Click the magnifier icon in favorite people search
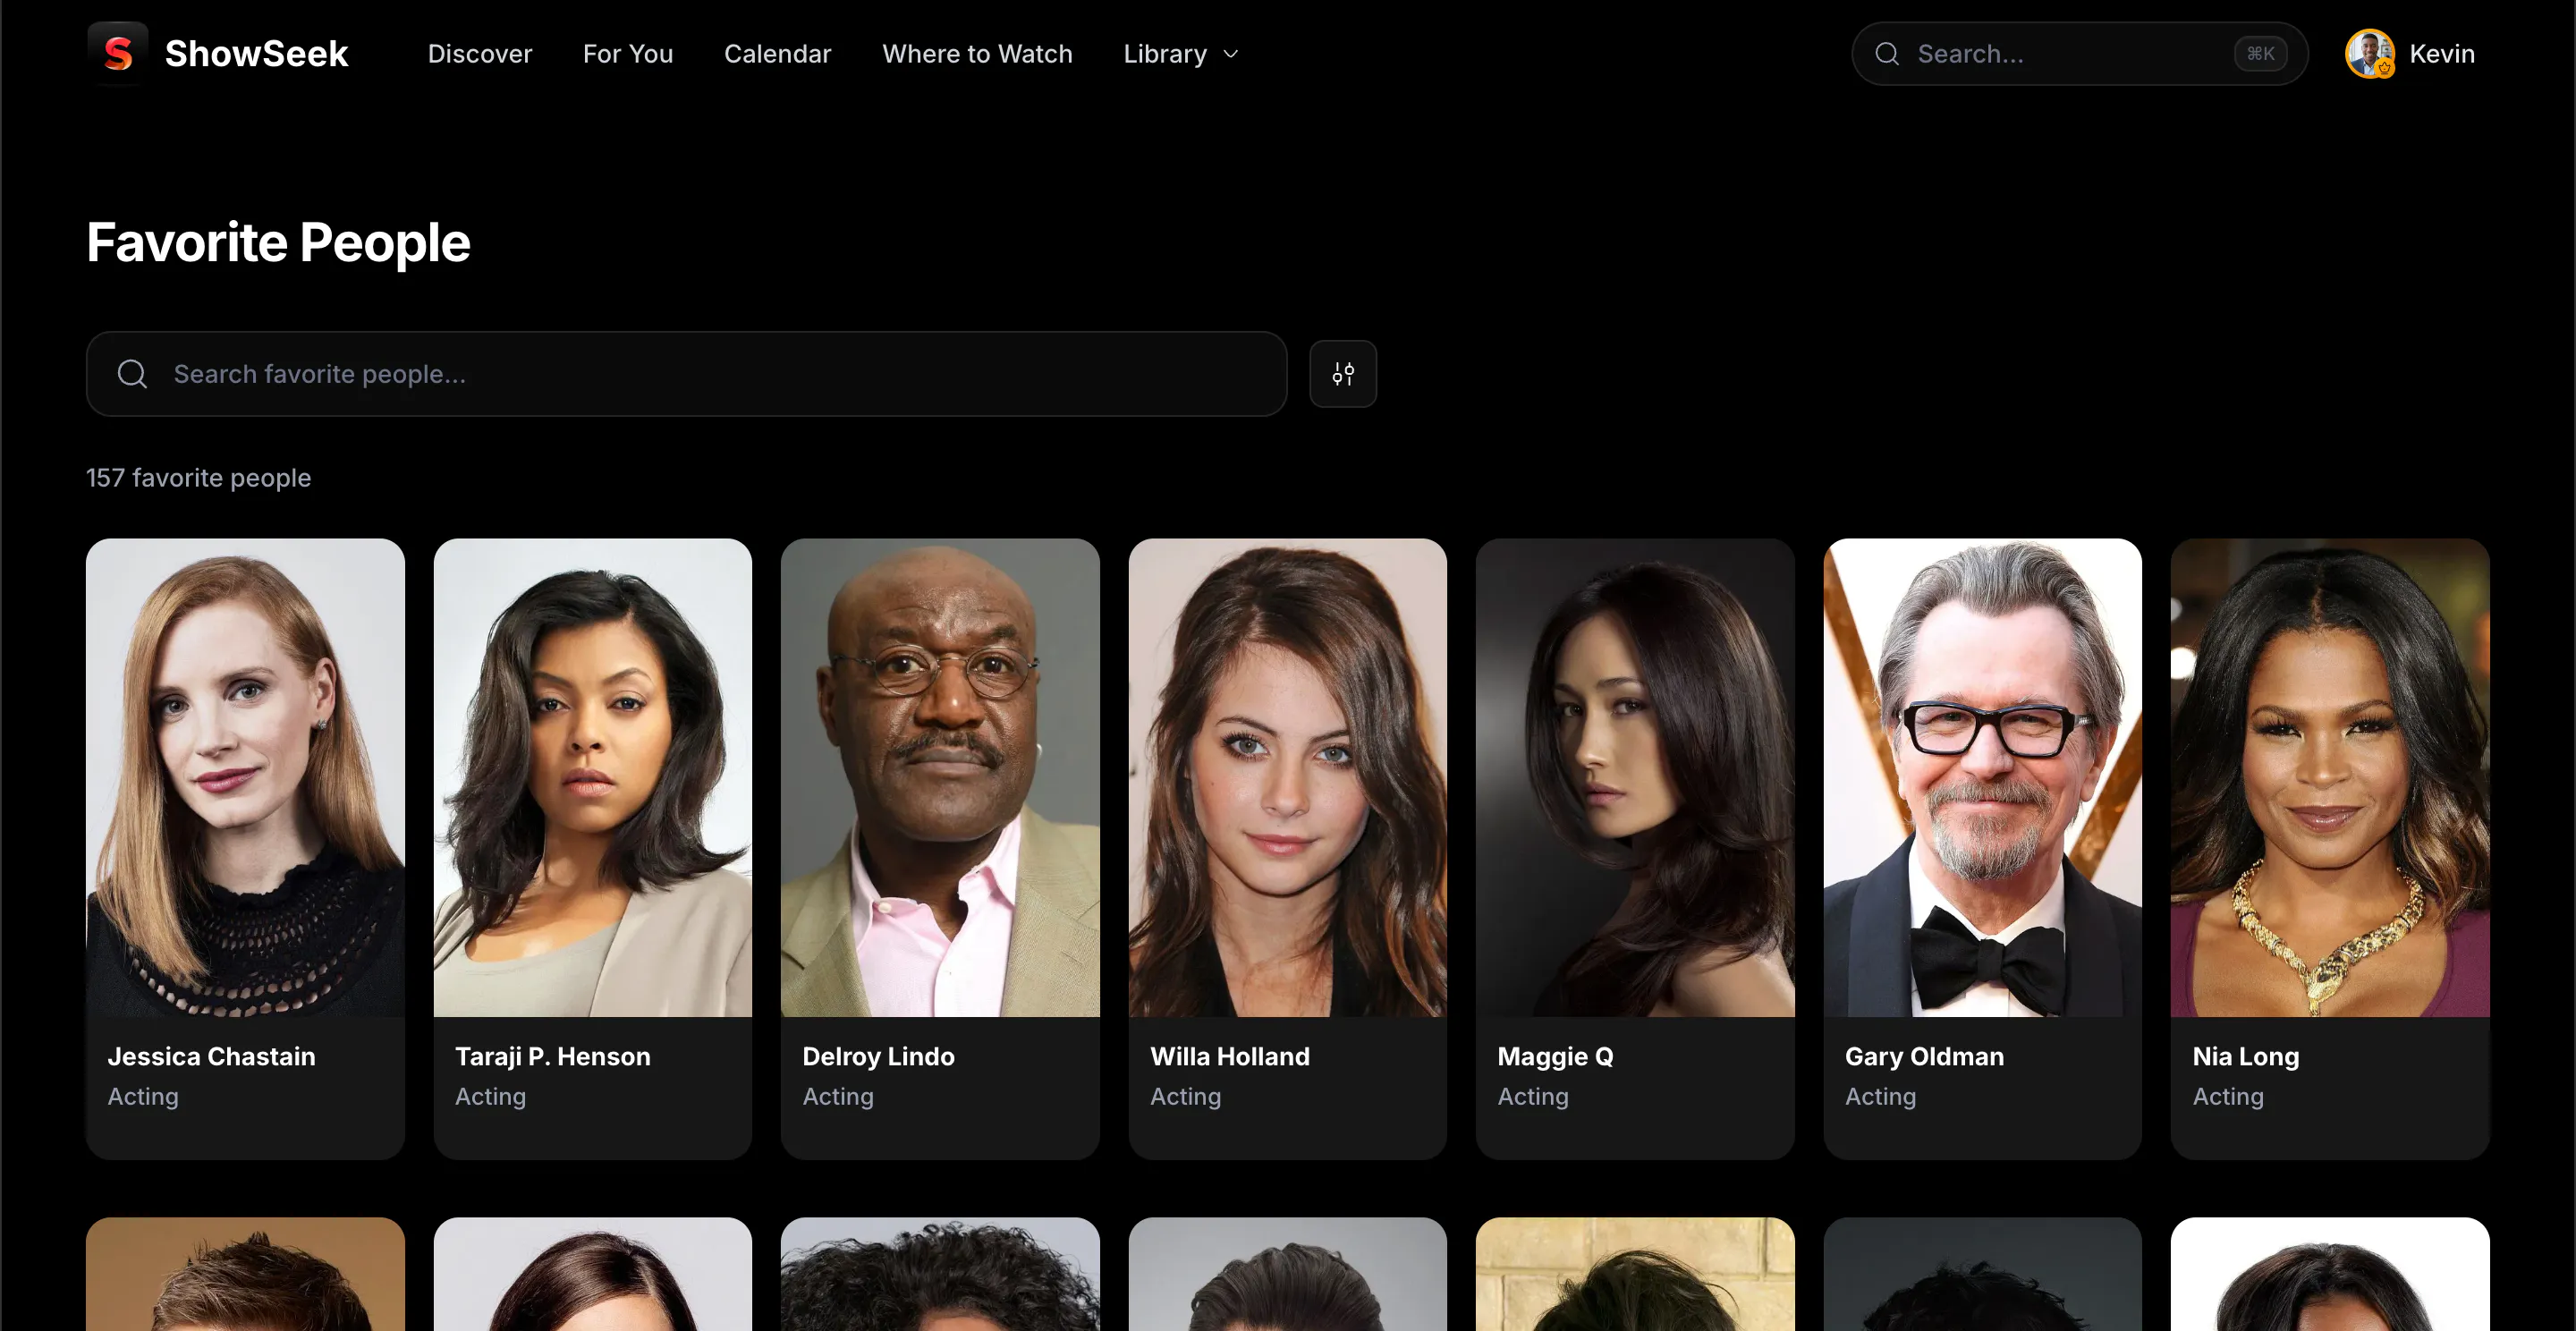 (132, 374)
